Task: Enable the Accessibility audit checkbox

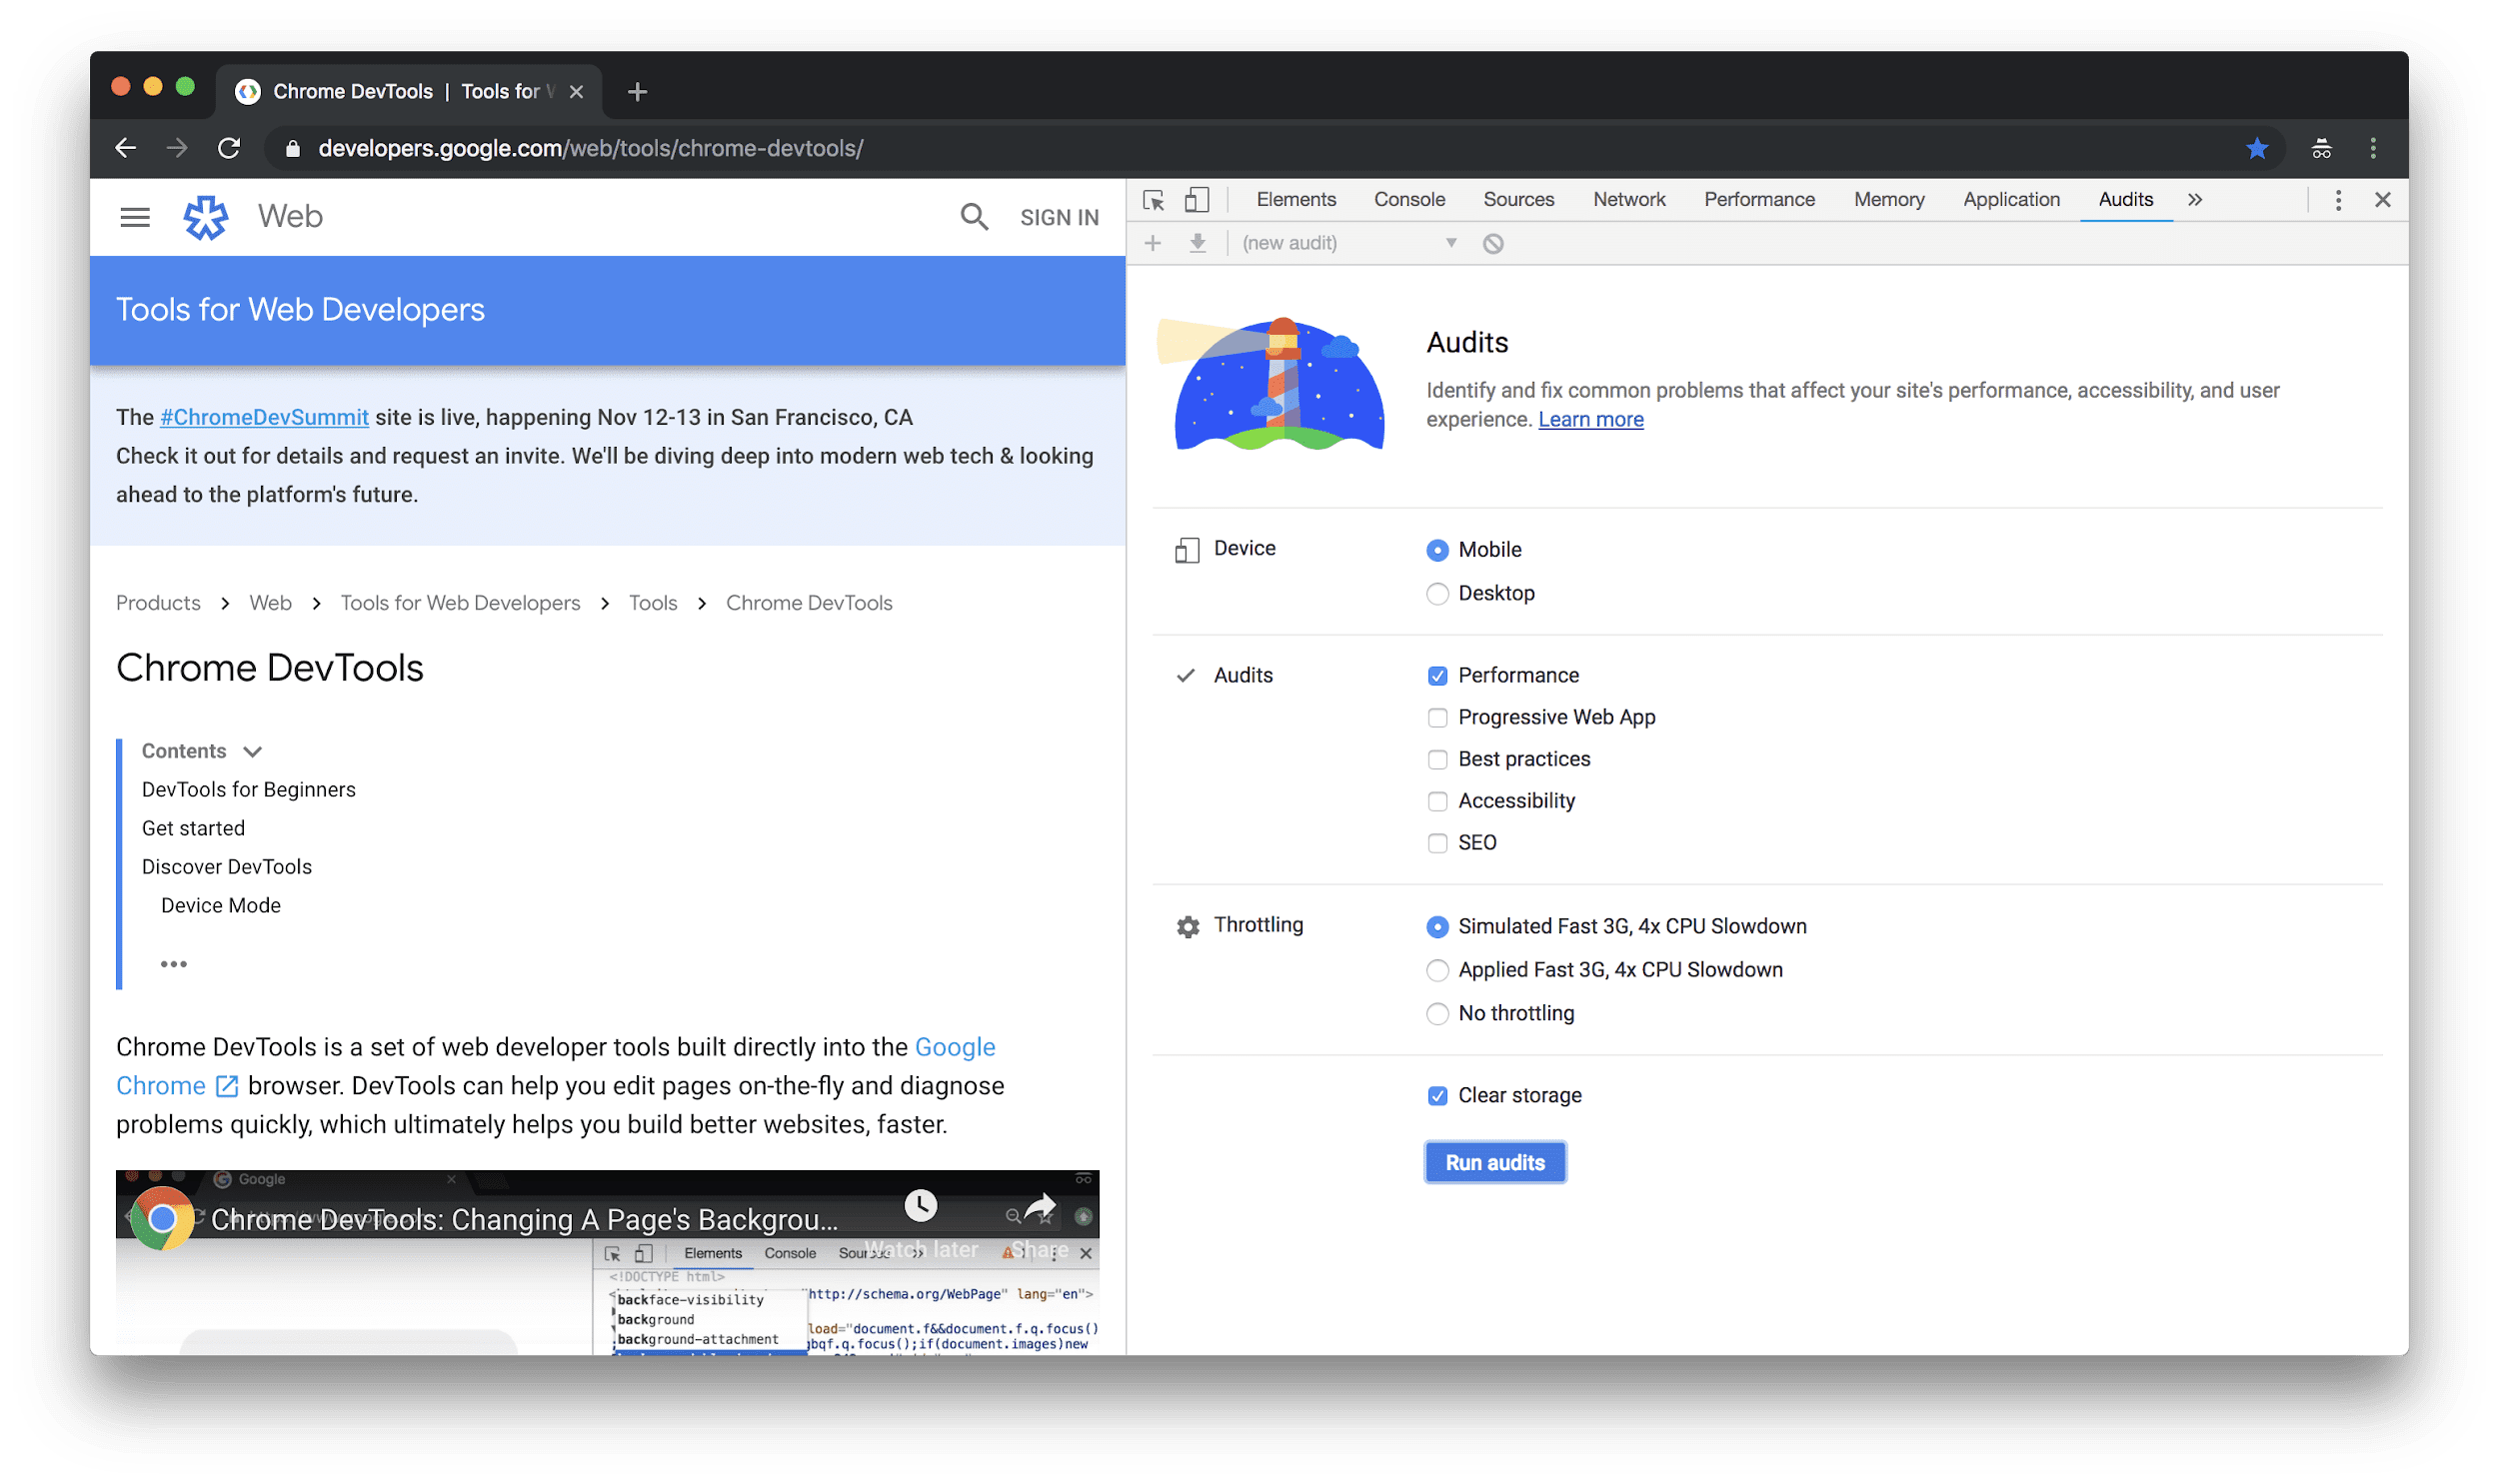Action: coord(1436,800)
